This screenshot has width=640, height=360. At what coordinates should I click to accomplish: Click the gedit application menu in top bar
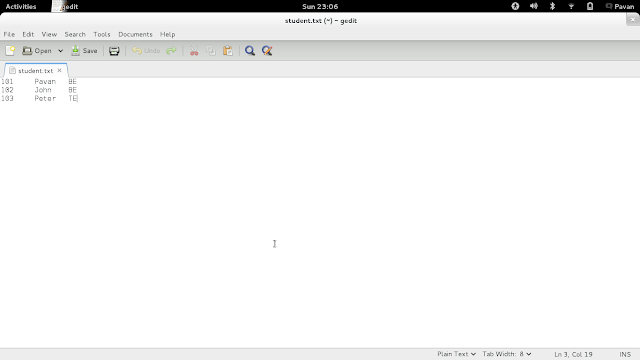tap(65, 6)
